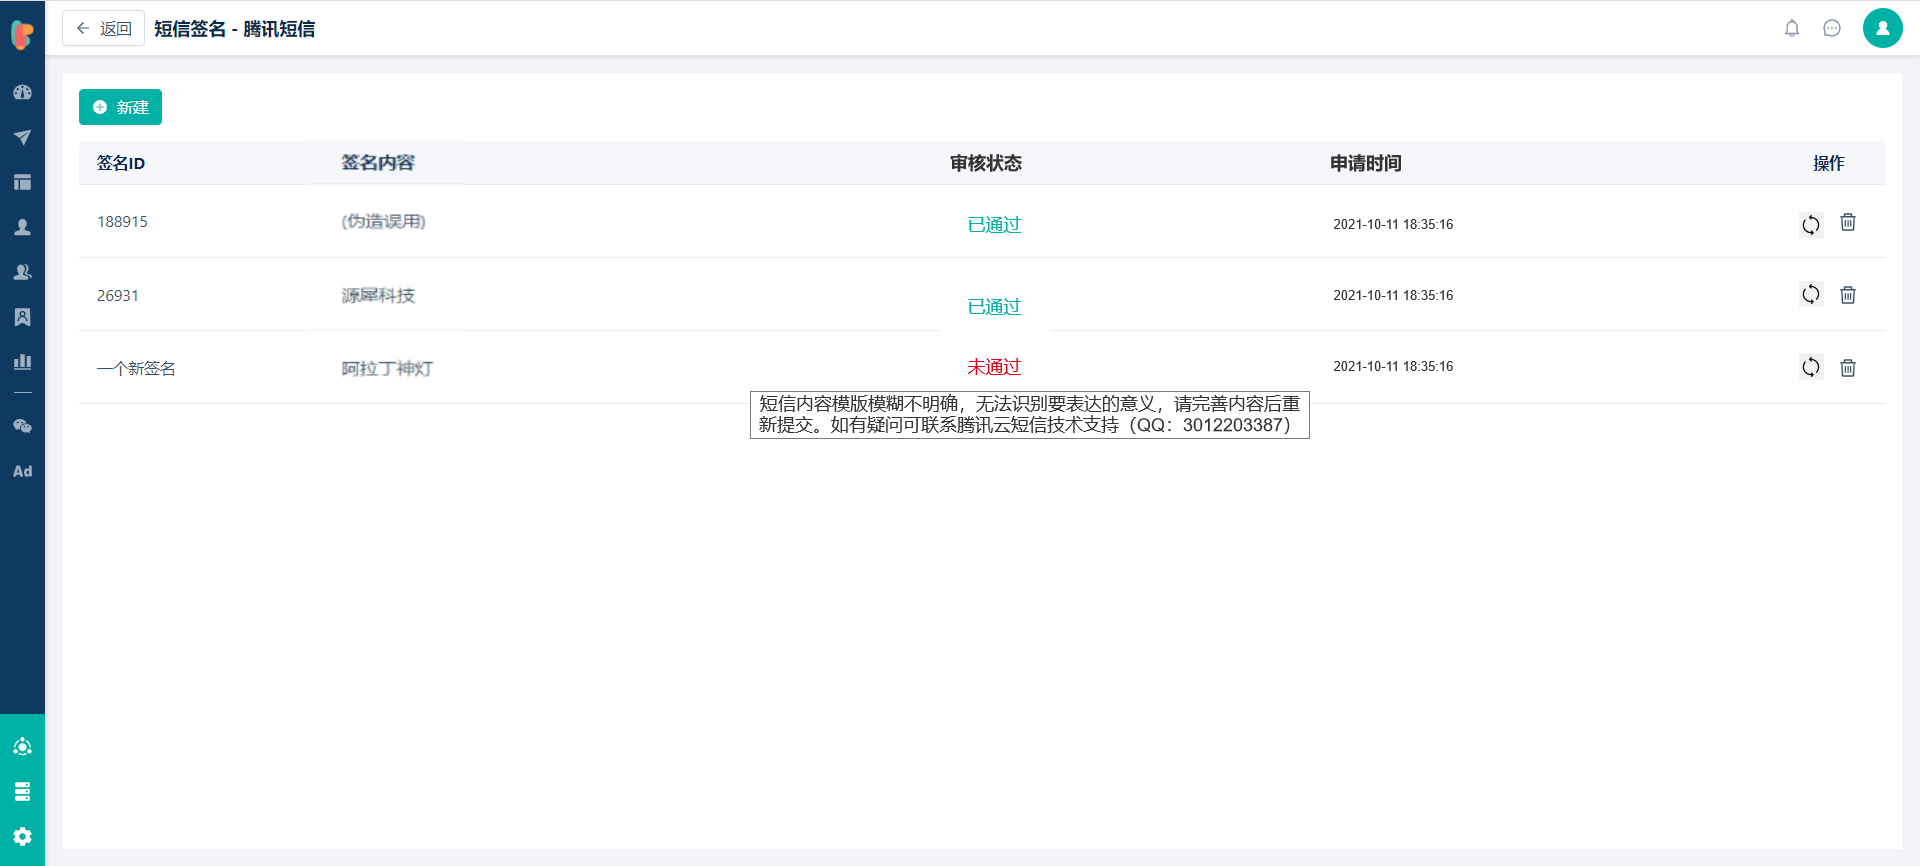Open the user group icon in sidebar
This screenshot has height=866, width=1920.
22,272
